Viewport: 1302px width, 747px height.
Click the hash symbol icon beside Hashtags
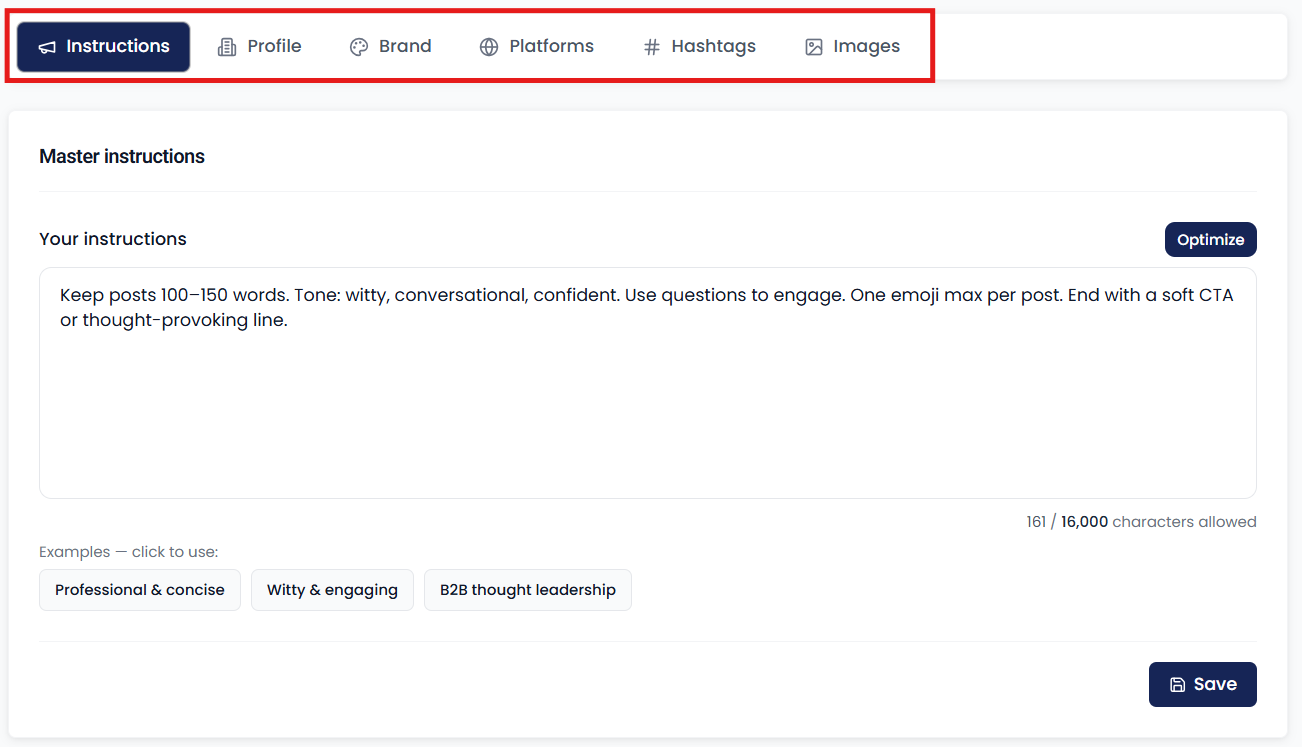[x=651, y=47]
